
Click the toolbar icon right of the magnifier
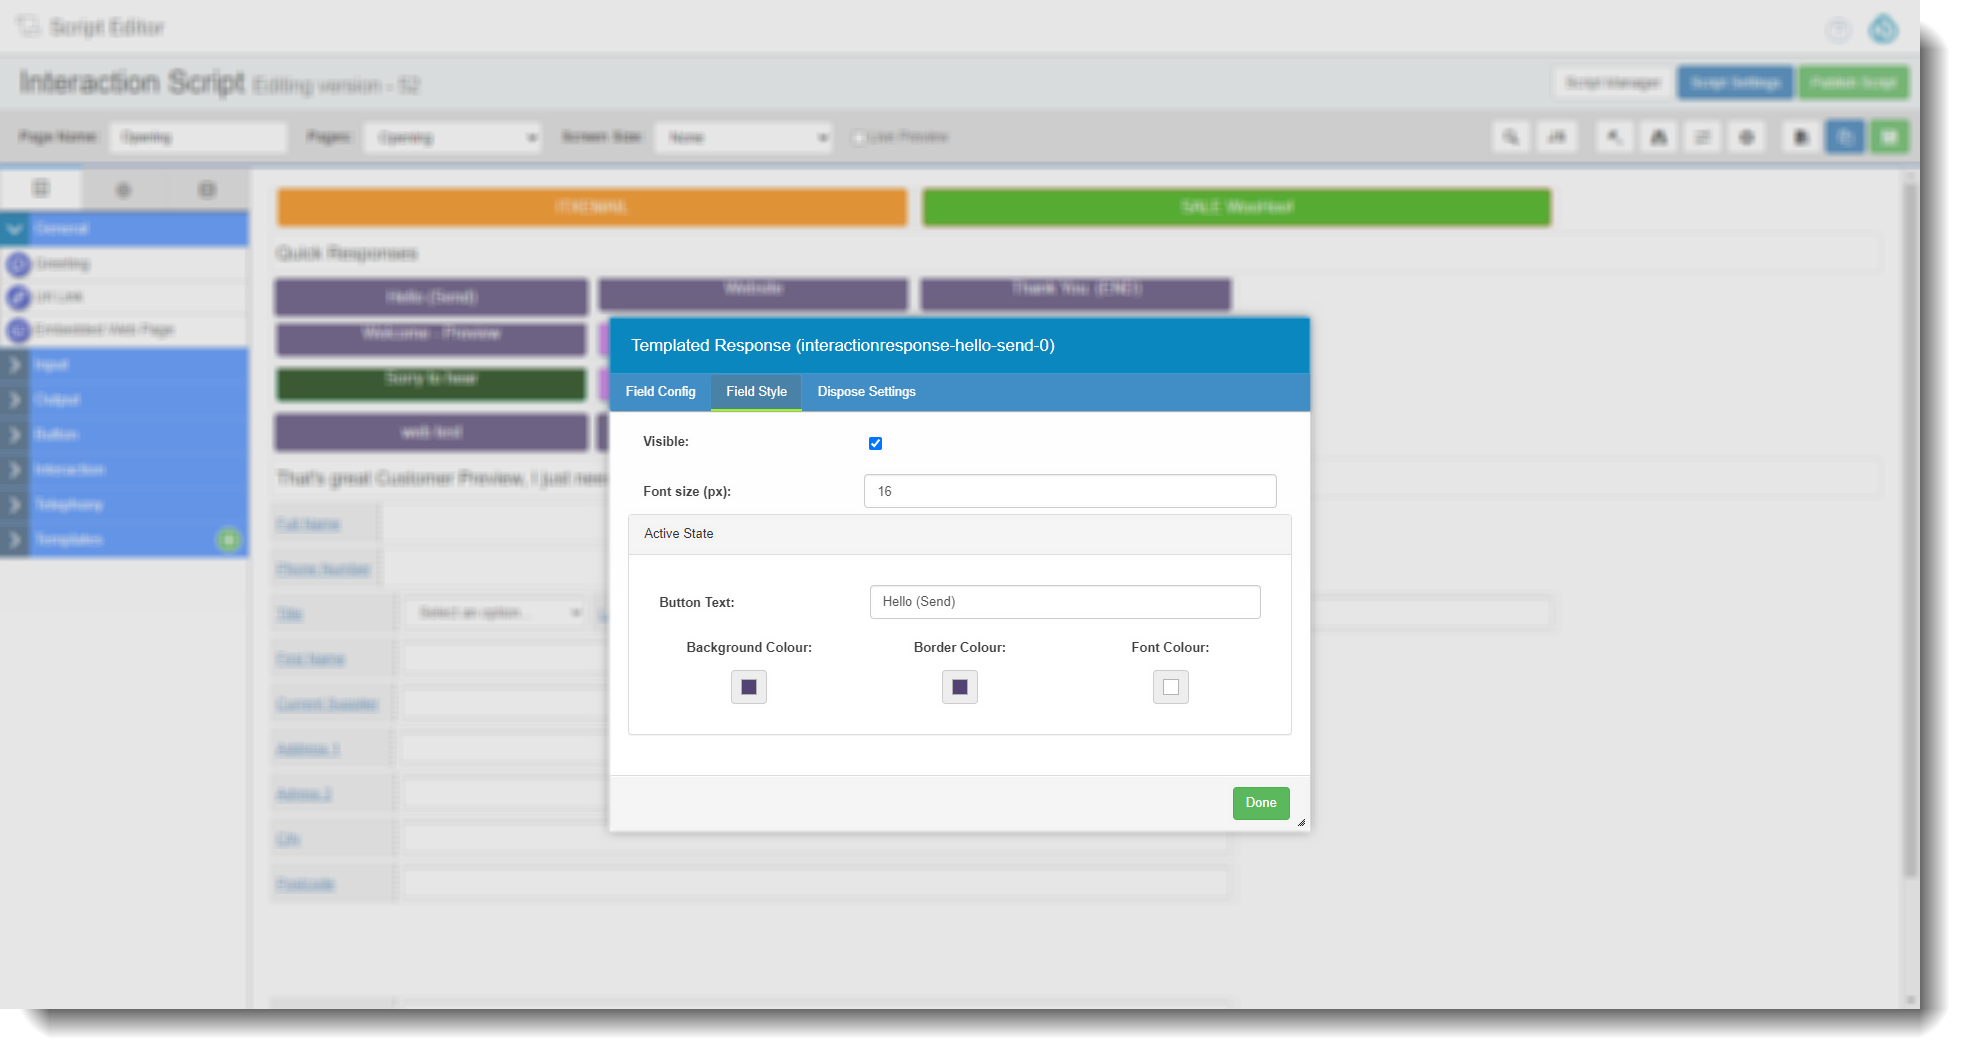[x=1557, y=137]
